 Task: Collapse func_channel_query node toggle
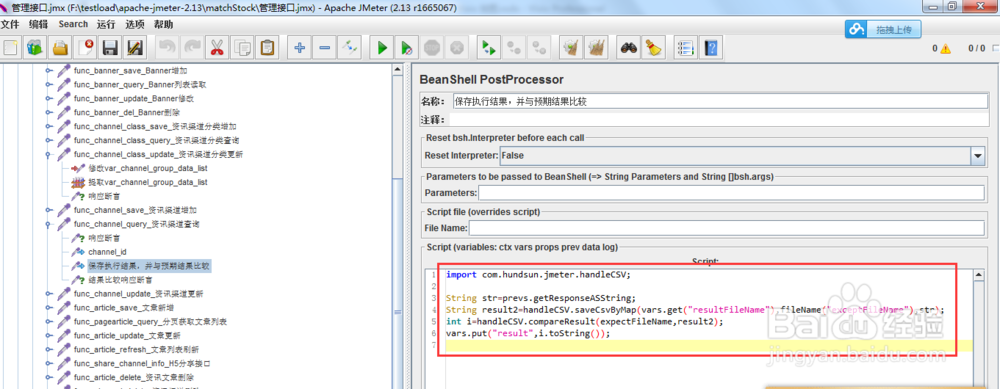[x=48, y=224]
